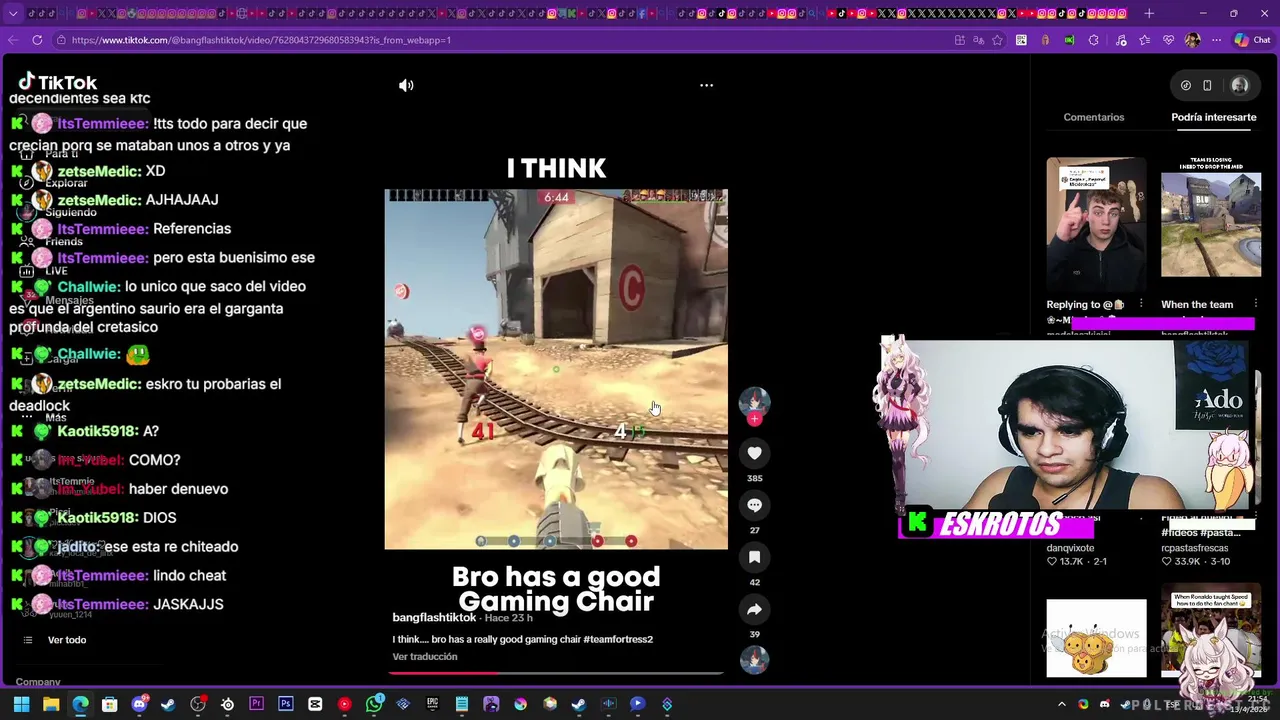Click the #teamfortress2 hashtag
Viewport: 1280px width, 720px height.
pos(618,639)
